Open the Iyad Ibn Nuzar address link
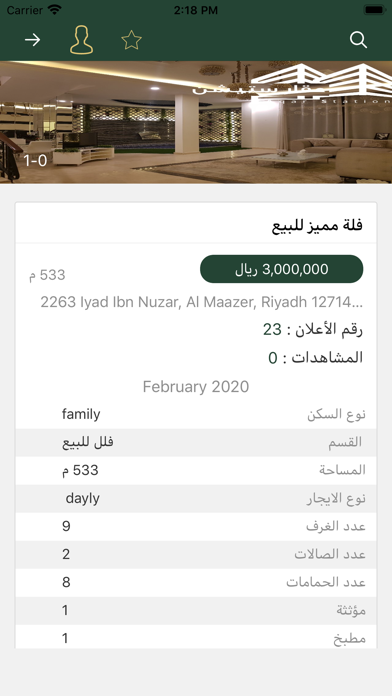The width and height of the screenshot is (392, 696). 202,302
